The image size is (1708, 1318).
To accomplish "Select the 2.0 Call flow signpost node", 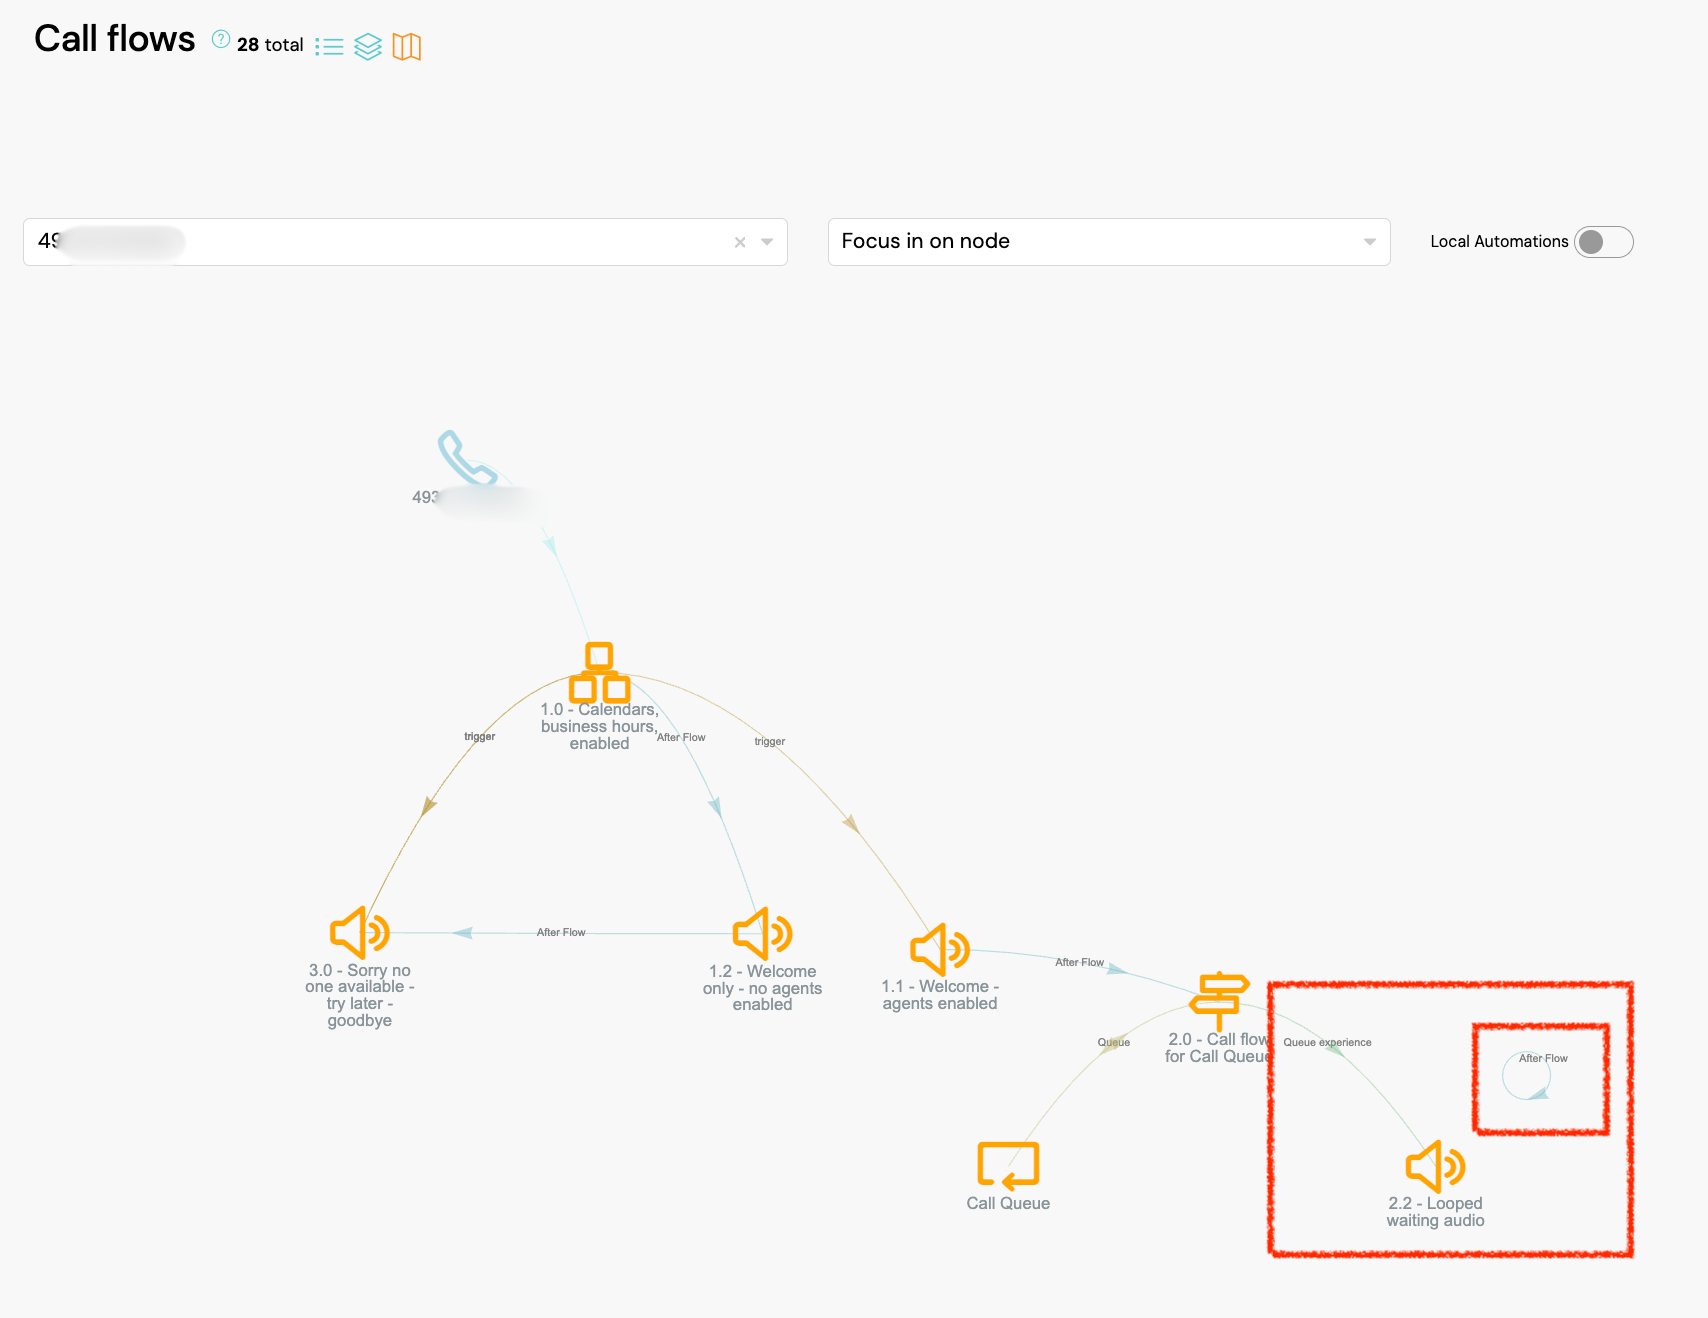I will [x=1219, y=998].
